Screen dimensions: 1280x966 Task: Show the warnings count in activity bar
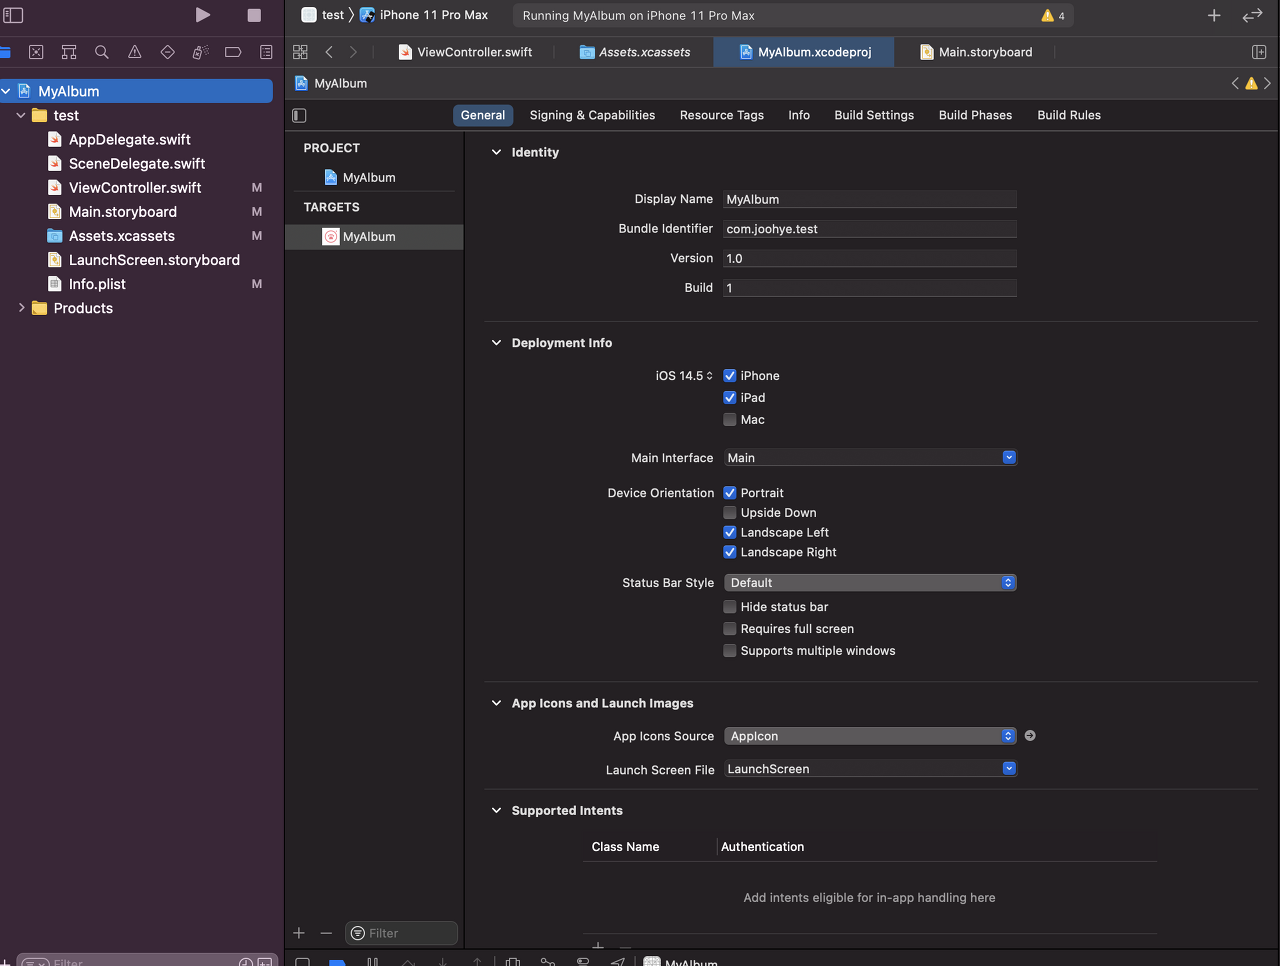(1053, 16)
